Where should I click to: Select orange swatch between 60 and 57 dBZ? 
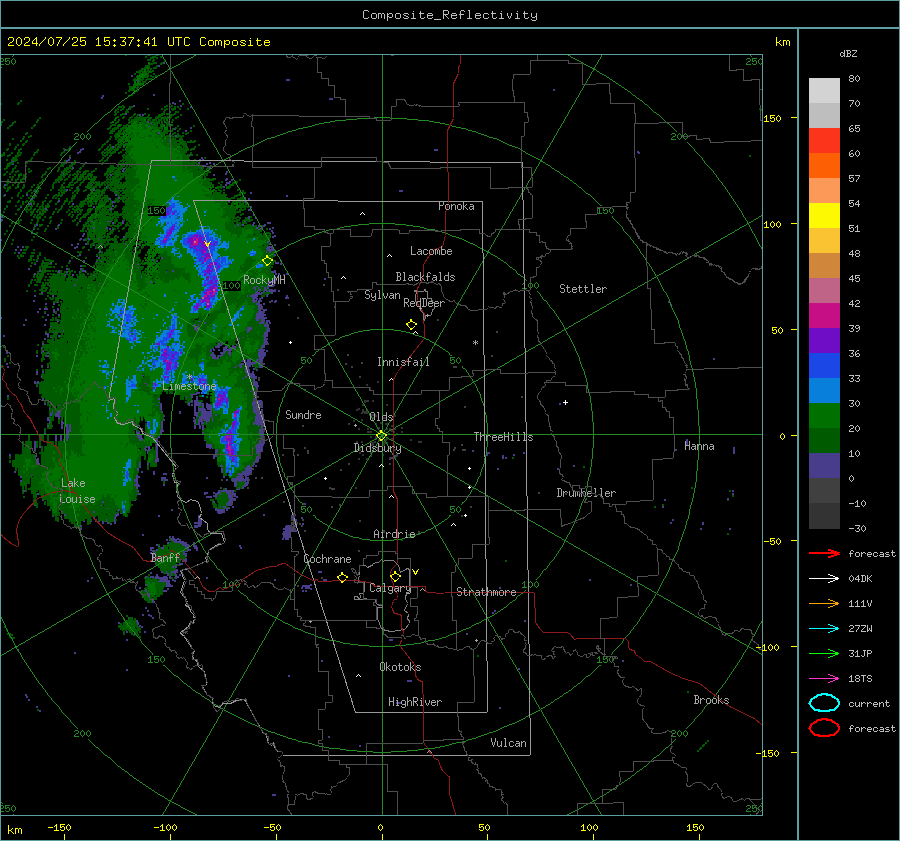tap(824, 166)
